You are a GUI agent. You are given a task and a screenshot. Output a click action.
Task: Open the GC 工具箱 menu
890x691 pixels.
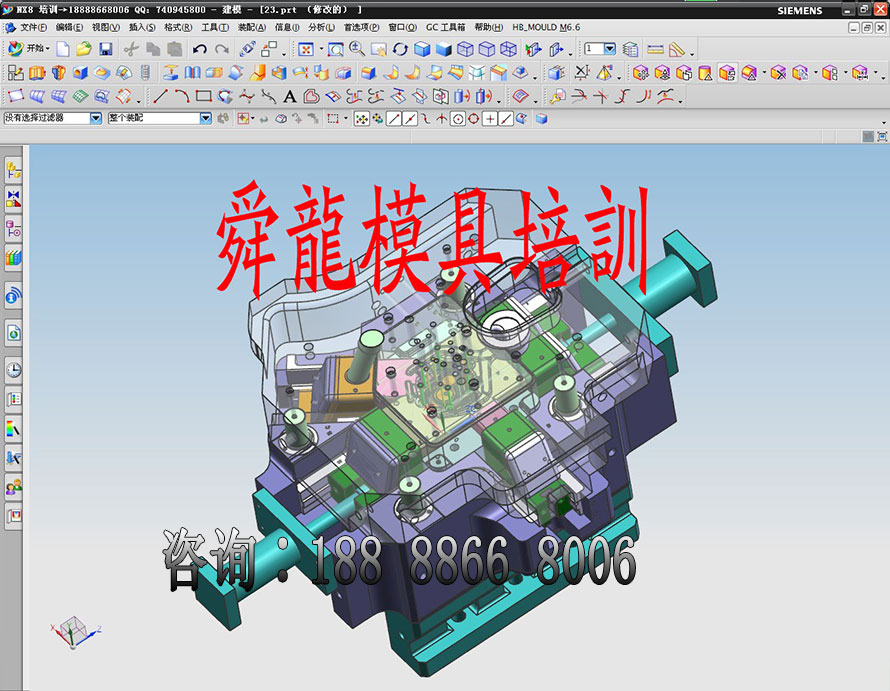pos(446,27)
